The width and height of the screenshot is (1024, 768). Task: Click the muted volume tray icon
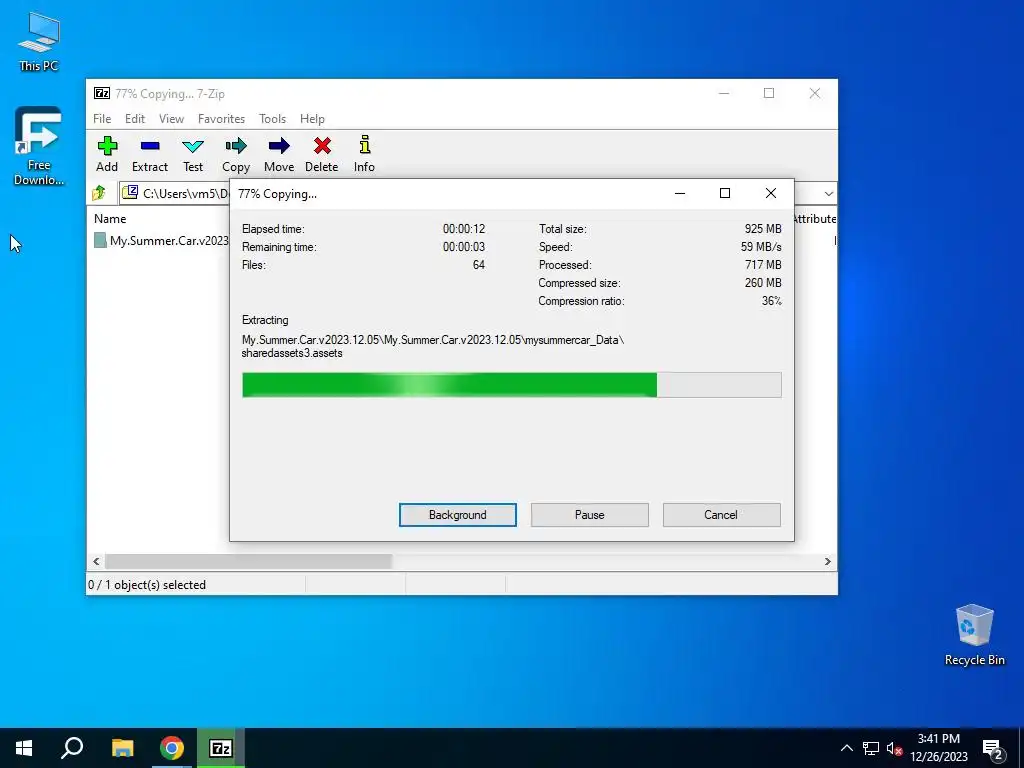(894, 748)
